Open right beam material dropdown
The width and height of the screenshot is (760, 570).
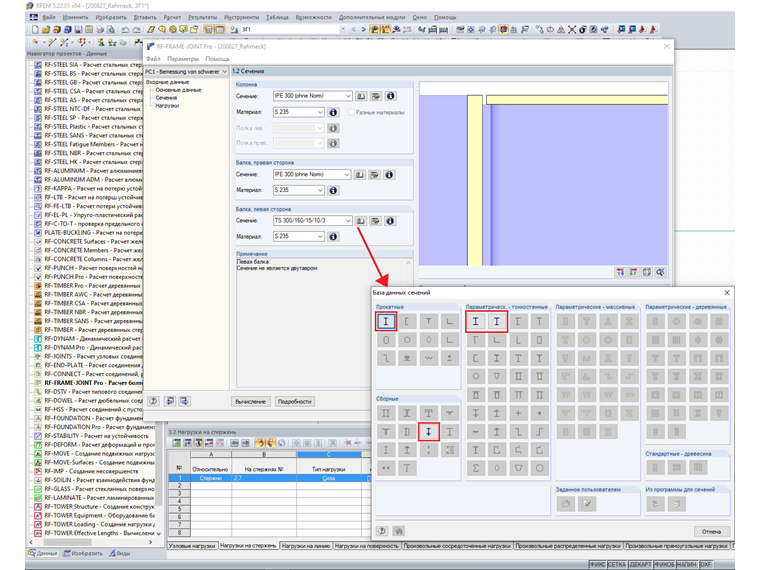(x=320, y=190)
